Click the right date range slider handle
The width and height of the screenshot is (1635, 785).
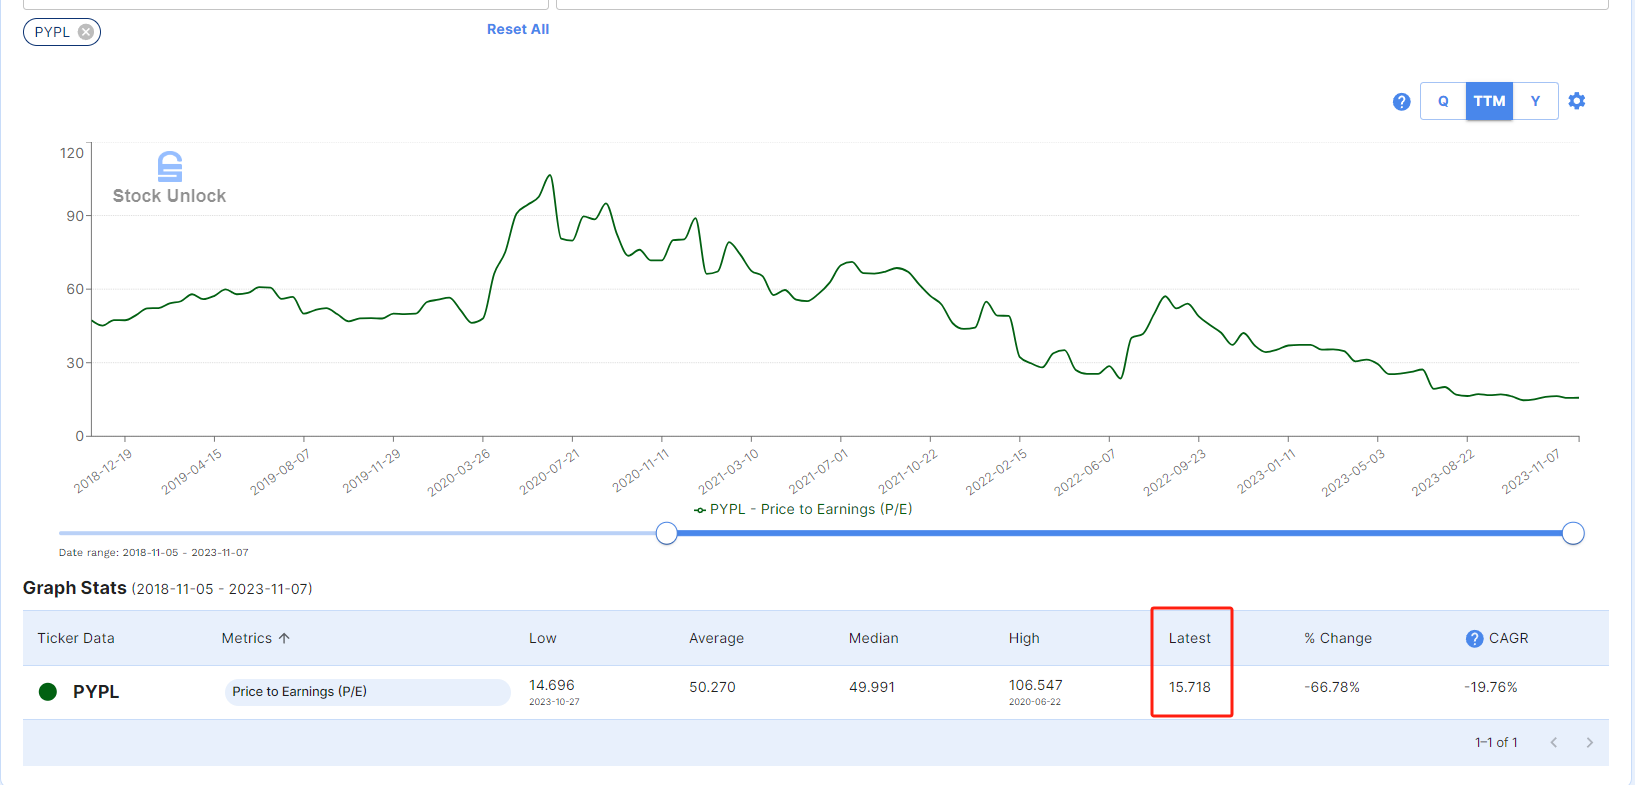coord(1573,533)
